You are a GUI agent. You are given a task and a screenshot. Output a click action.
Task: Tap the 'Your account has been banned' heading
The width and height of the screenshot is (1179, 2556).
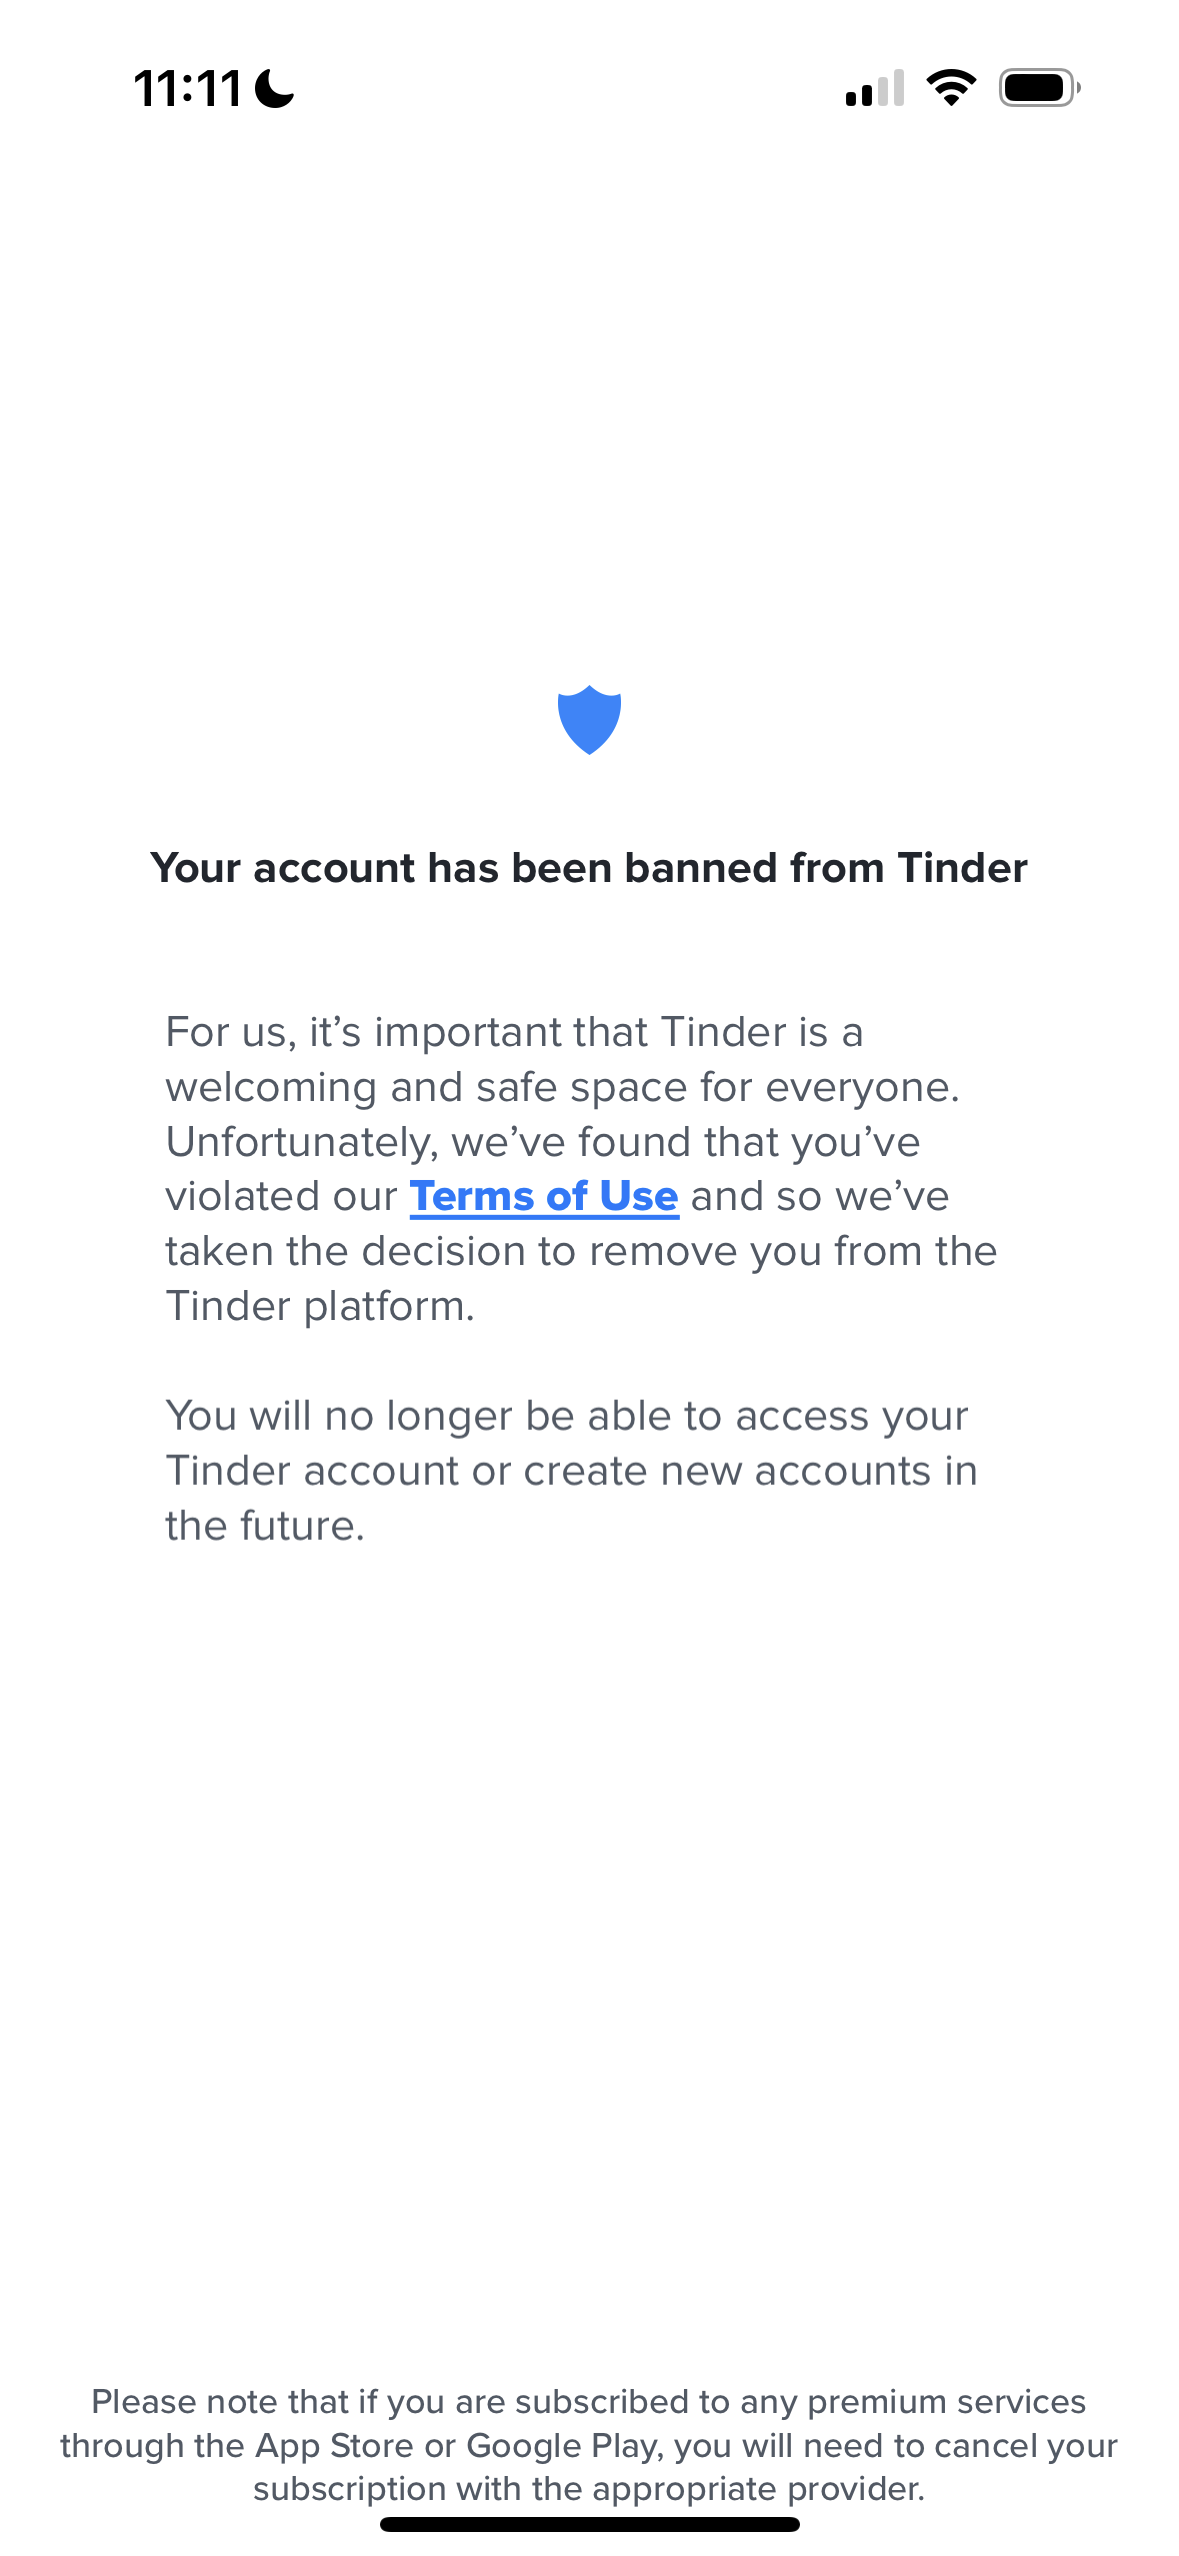pyautogui.click(x=589, y=868)
